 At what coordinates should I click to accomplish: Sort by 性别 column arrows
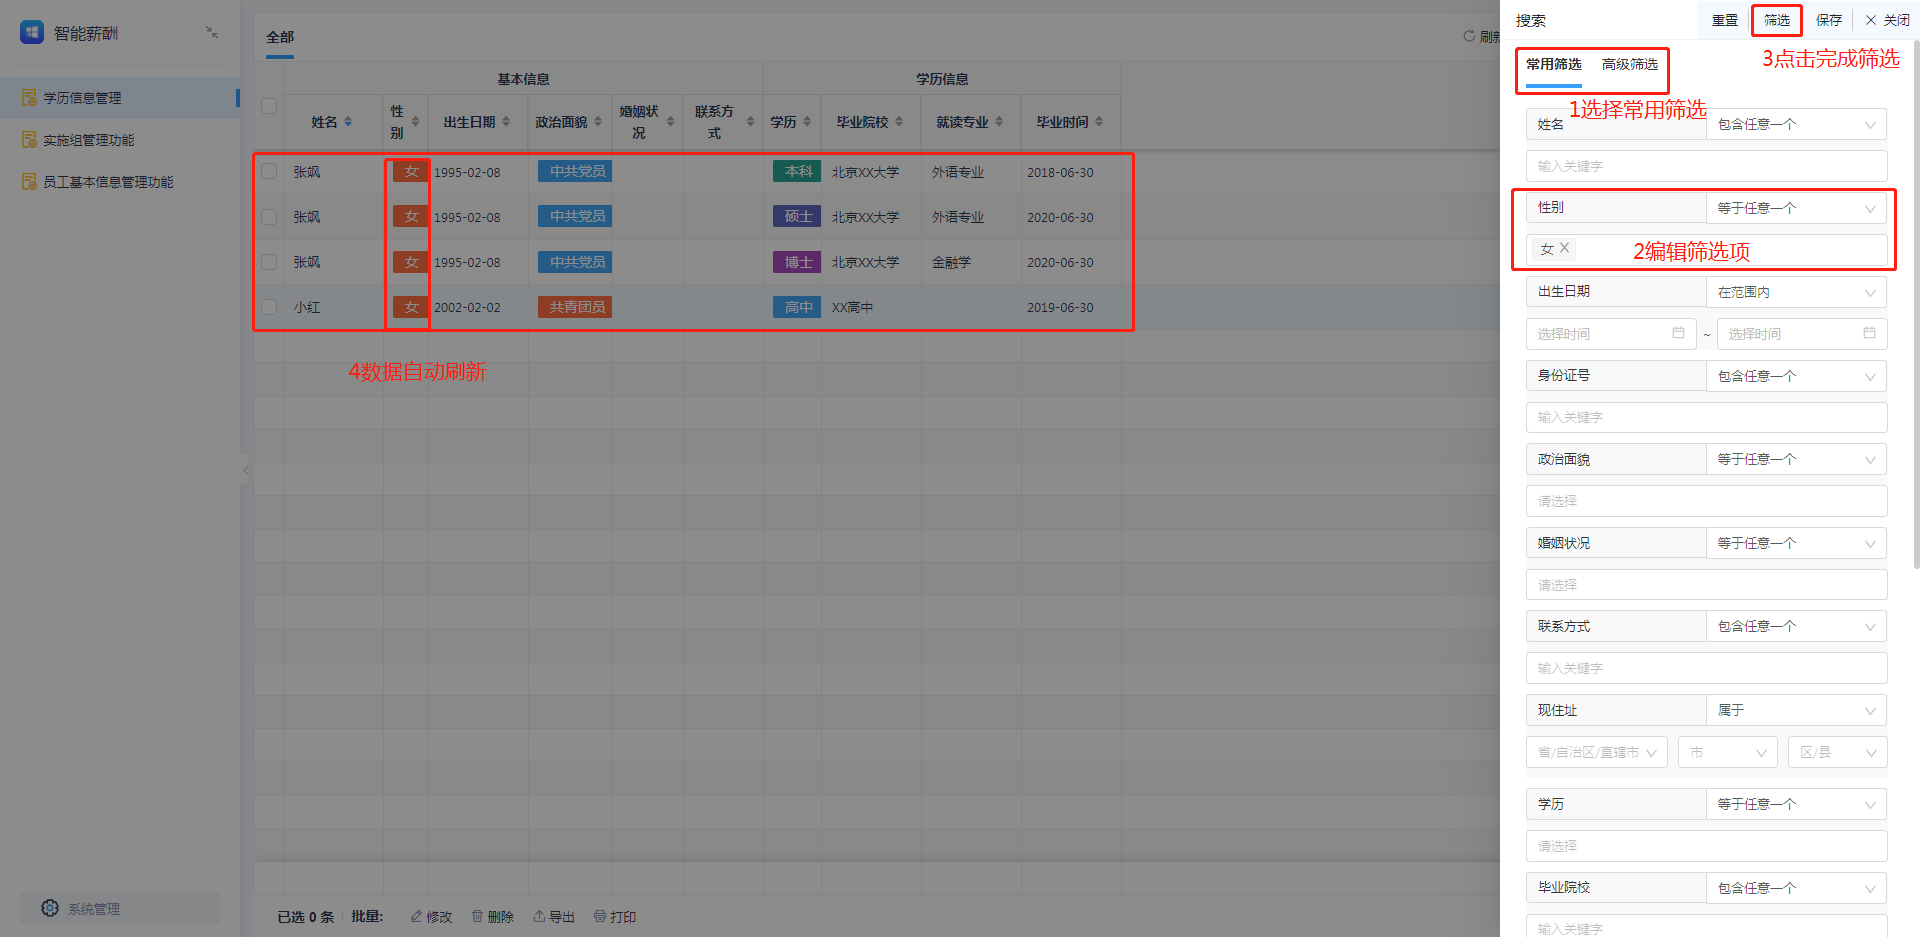416,122
